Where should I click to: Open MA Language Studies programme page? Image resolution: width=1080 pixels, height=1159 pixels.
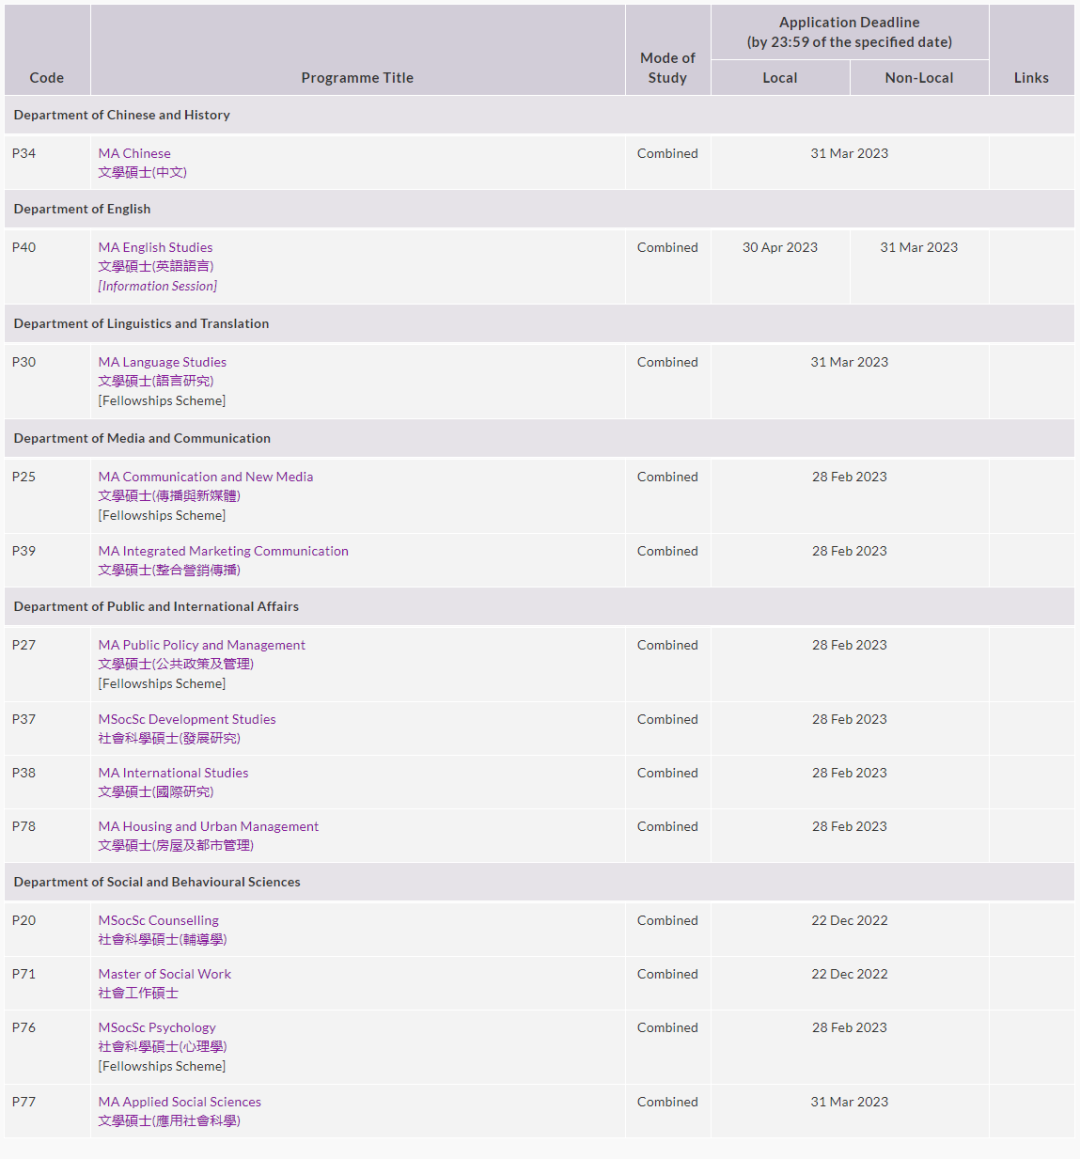coord(162,362)
